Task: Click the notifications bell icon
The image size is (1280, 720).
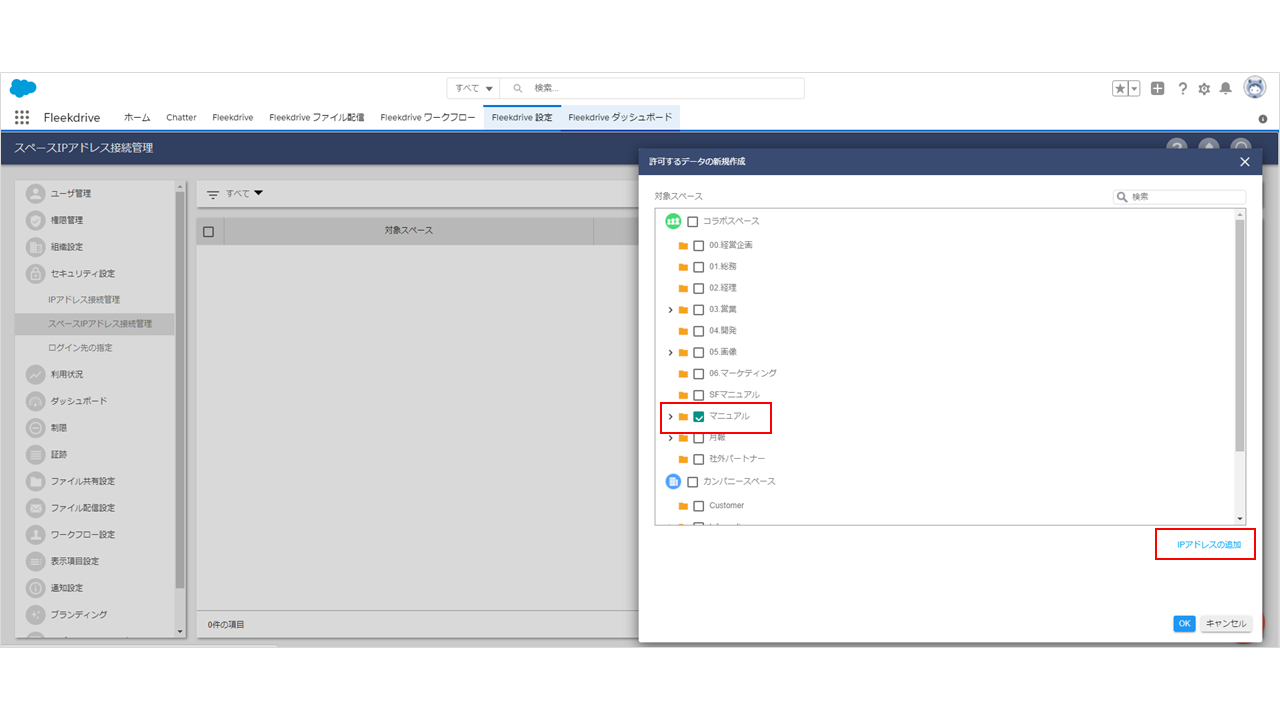Action: [1225, 88]
